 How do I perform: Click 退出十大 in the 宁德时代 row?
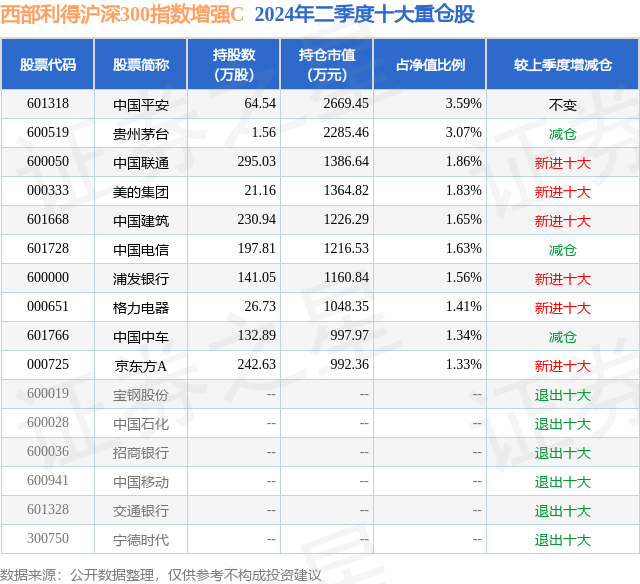[x=563, y=540]
